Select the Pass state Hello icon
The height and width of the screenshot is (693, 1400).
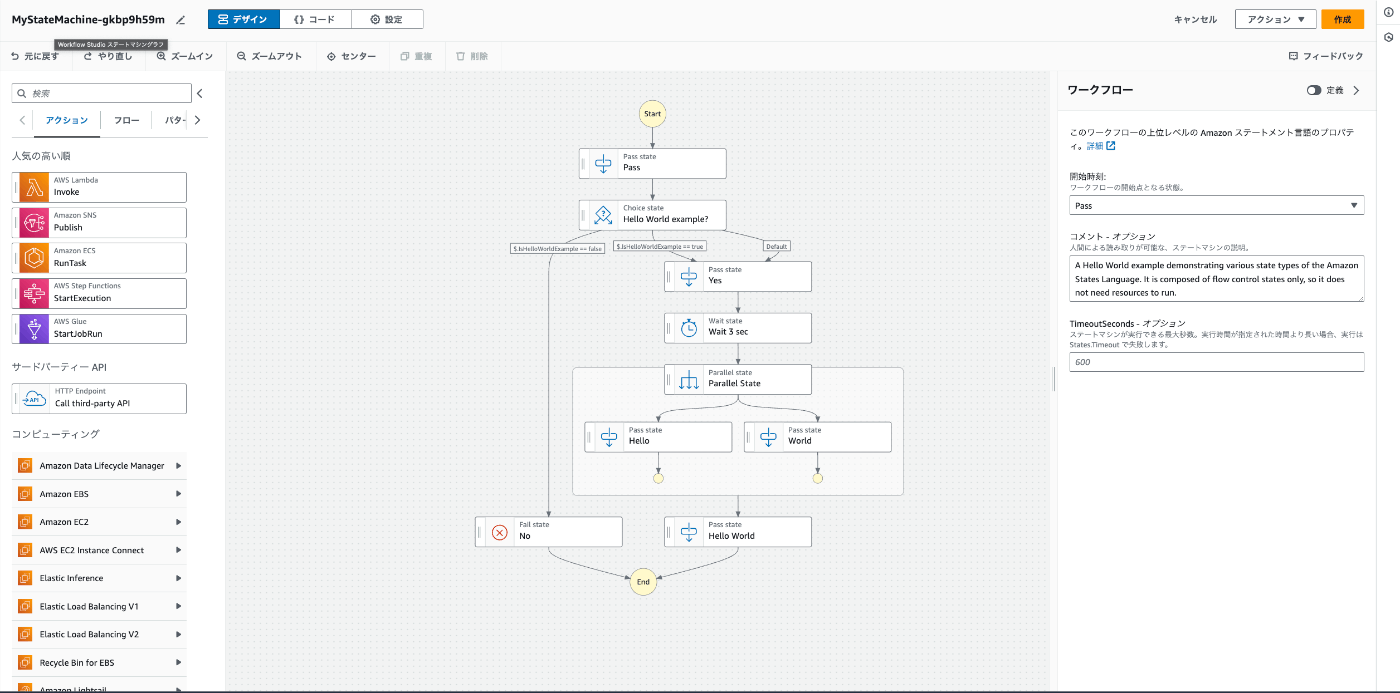[609, 437]
